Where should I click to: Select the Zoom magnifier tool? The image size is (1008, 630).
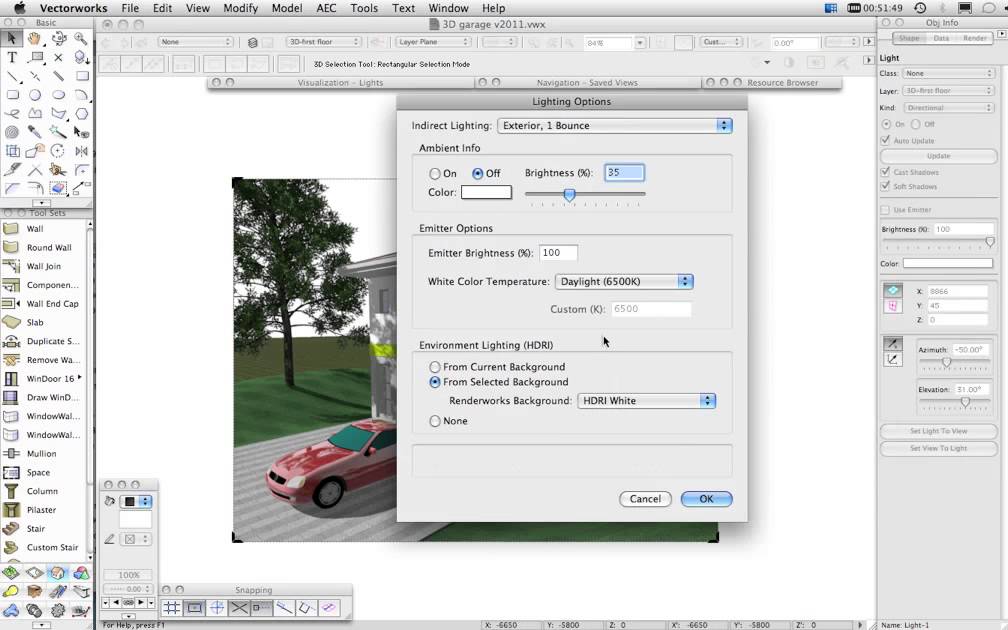pyautogui.click(x=81, y=39)
